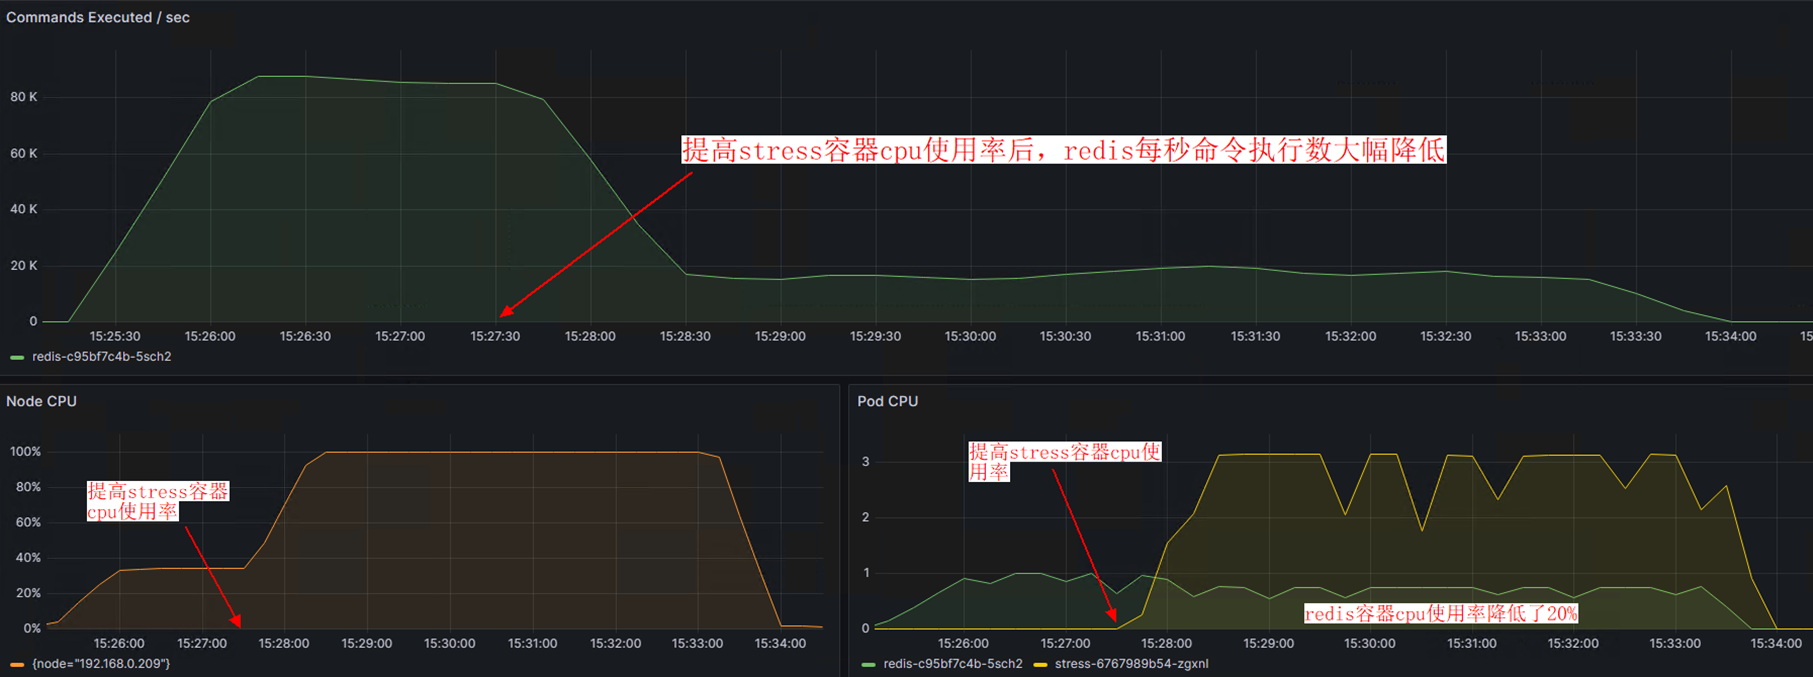Image resolution: width=1813 pixels, height=677 pixels.
Task: Click 15:29:00 tick on Pod CPU axis
Action: (1268, 643)
